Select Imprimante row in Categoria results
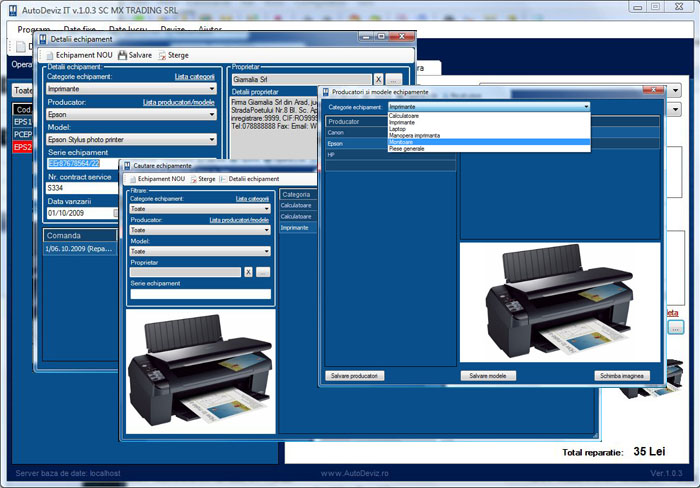Image resolution: width=700 pixels, height=488 pixels. pos(298,228)
